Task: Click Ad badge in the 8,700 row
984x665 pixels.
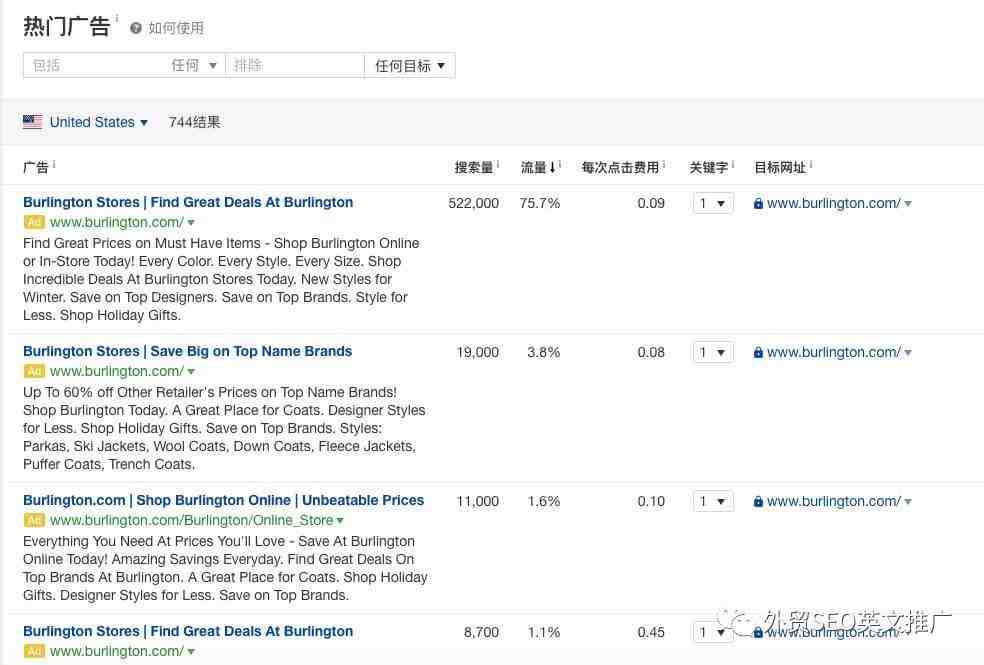Action: click(34, 651)
